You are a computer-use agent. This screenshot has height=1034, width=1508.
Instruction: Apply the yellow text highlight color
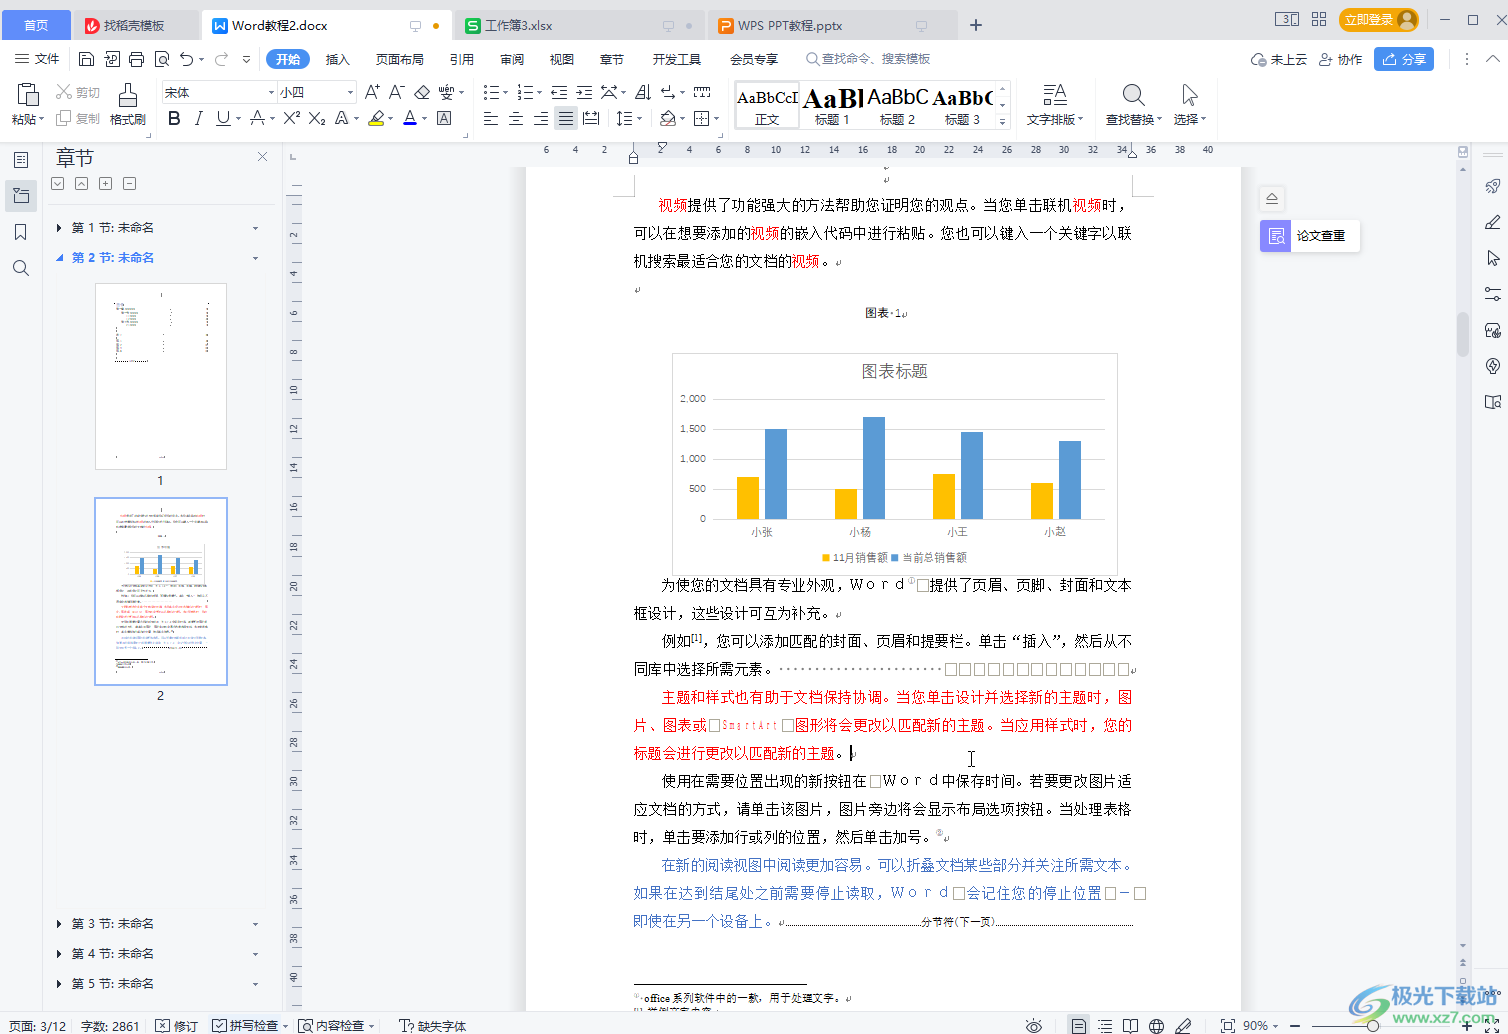[x=375, y=119]
